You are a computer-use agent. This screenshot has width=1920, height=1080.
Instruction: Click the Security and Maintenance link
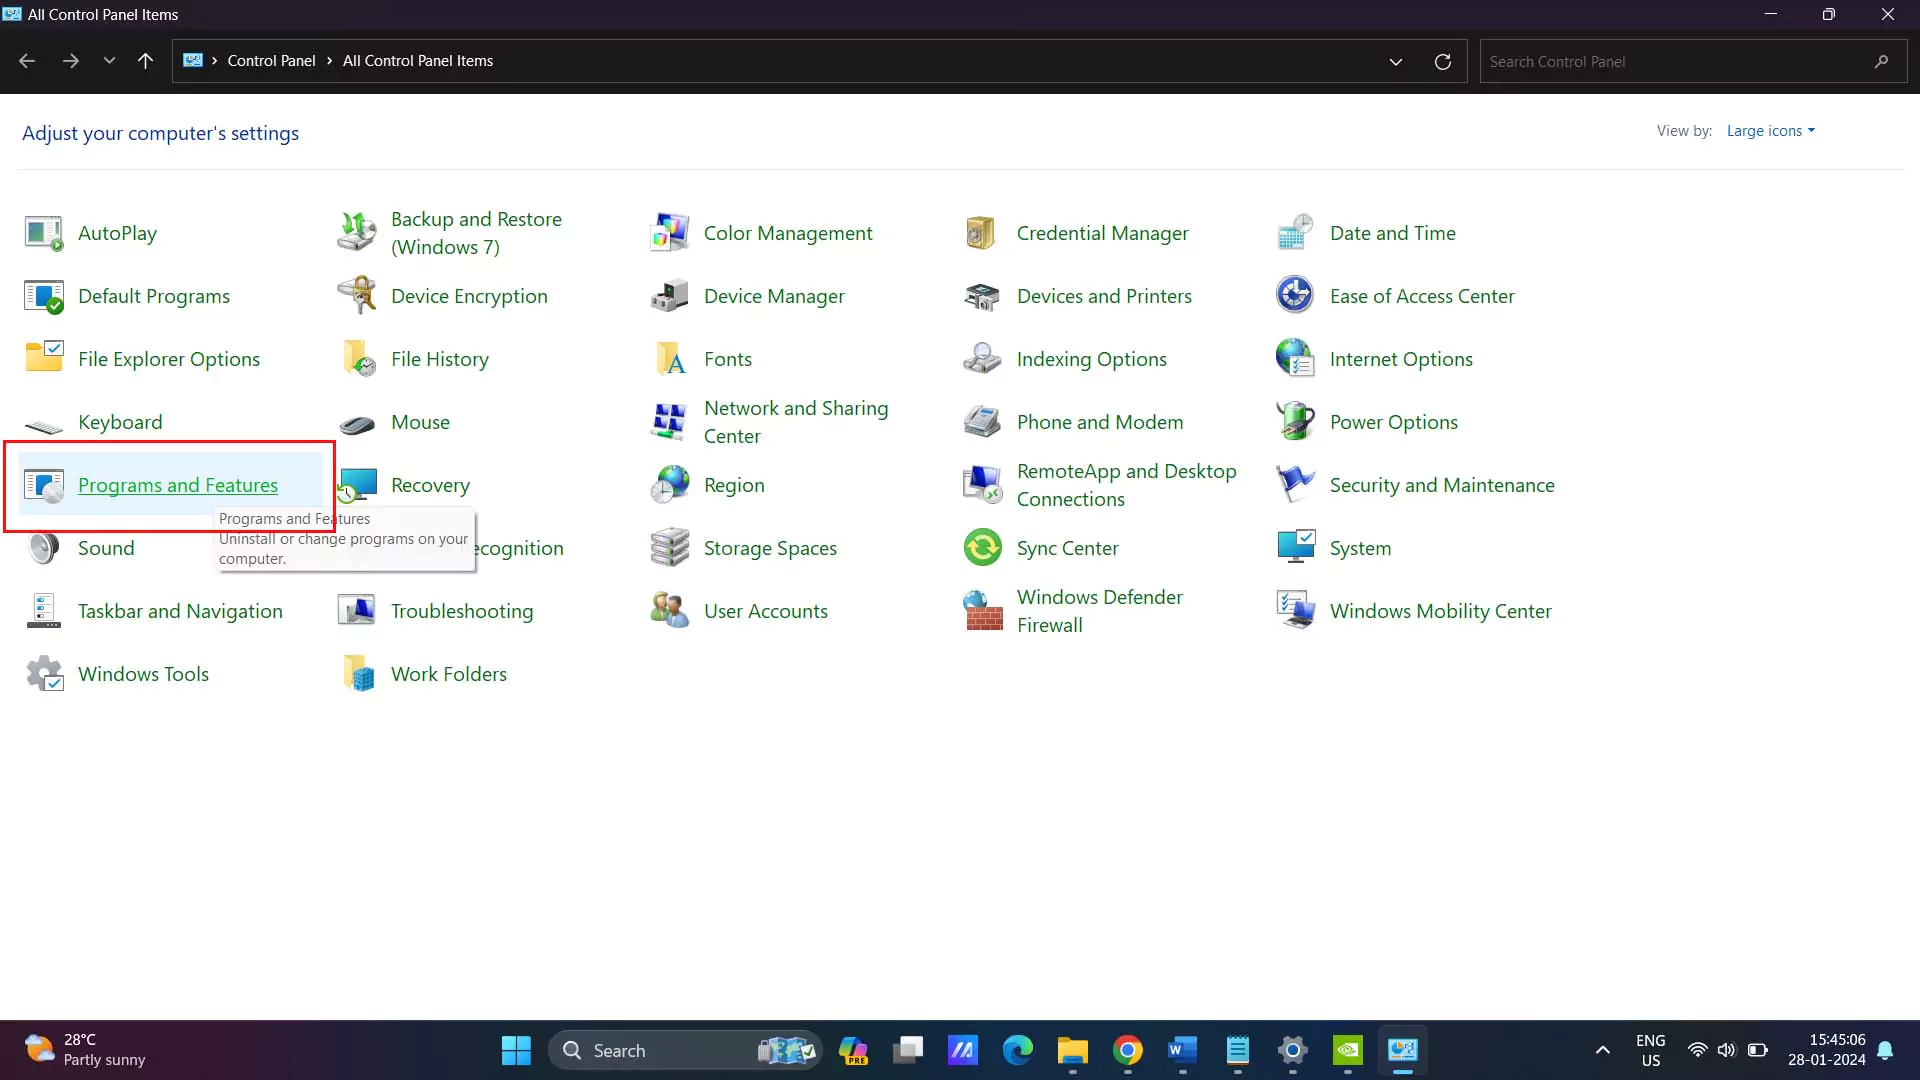(x=1442, y=485)
